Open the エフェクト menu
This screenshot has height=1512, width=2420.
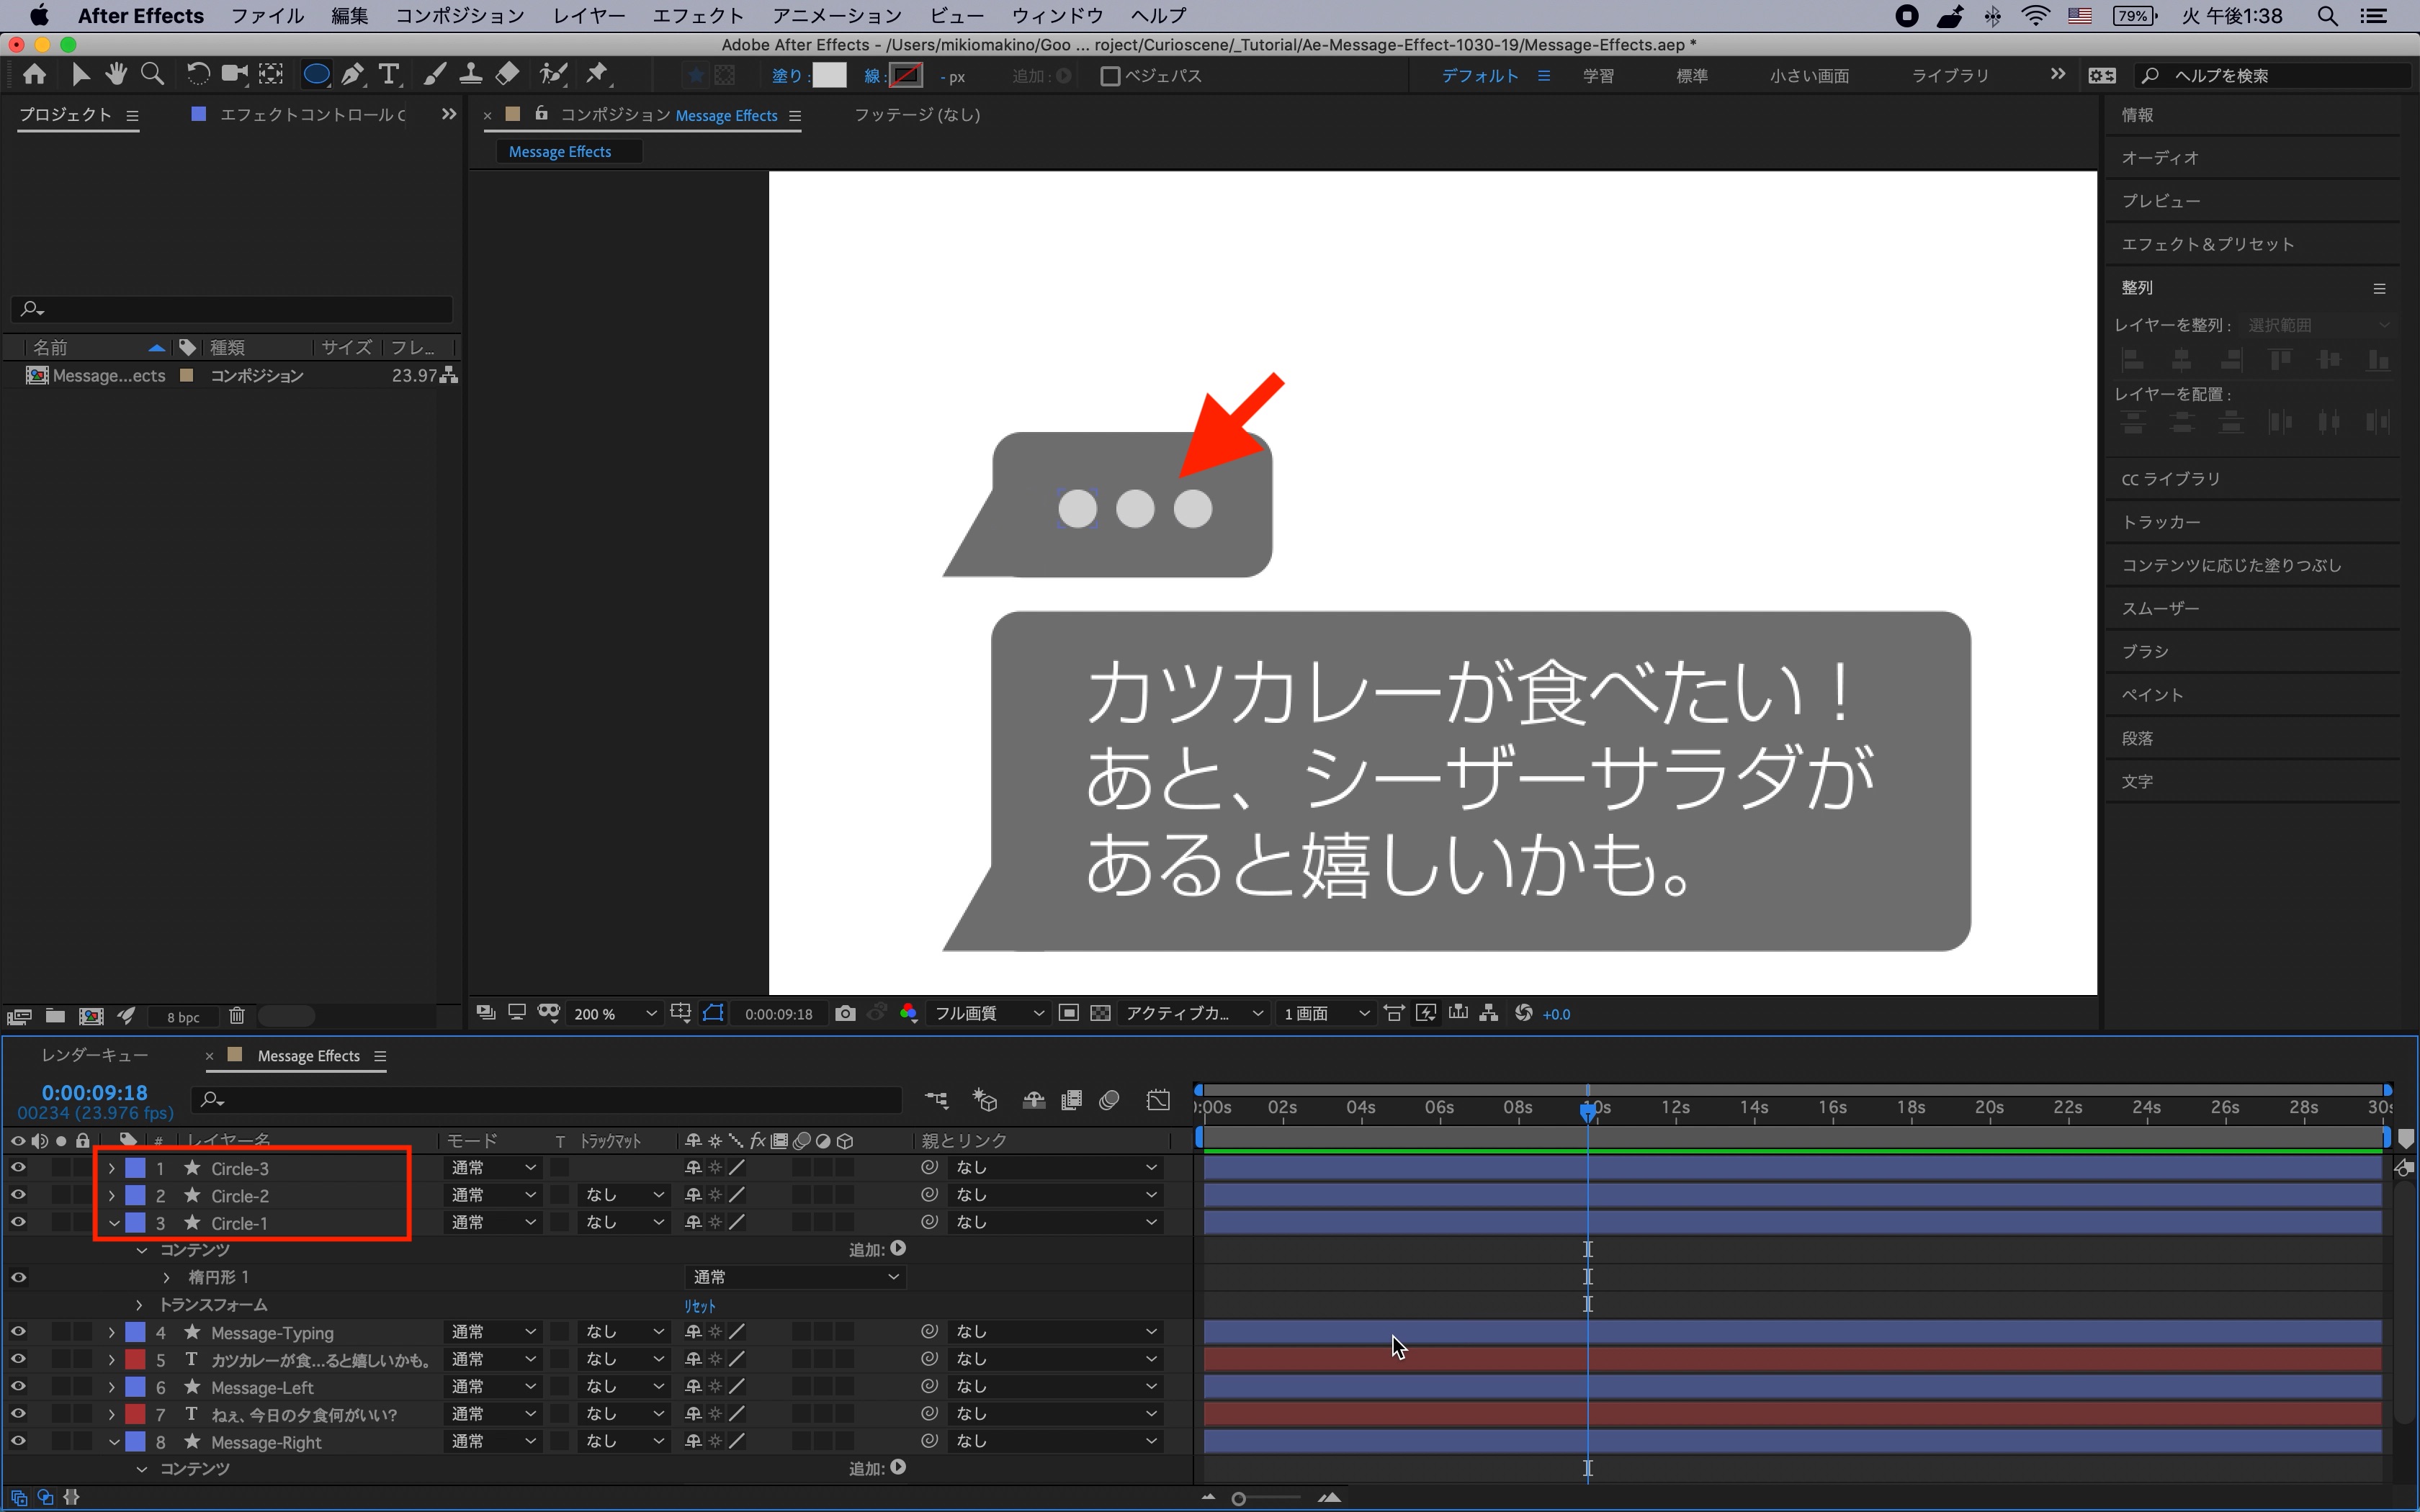[x=697, y=16]
